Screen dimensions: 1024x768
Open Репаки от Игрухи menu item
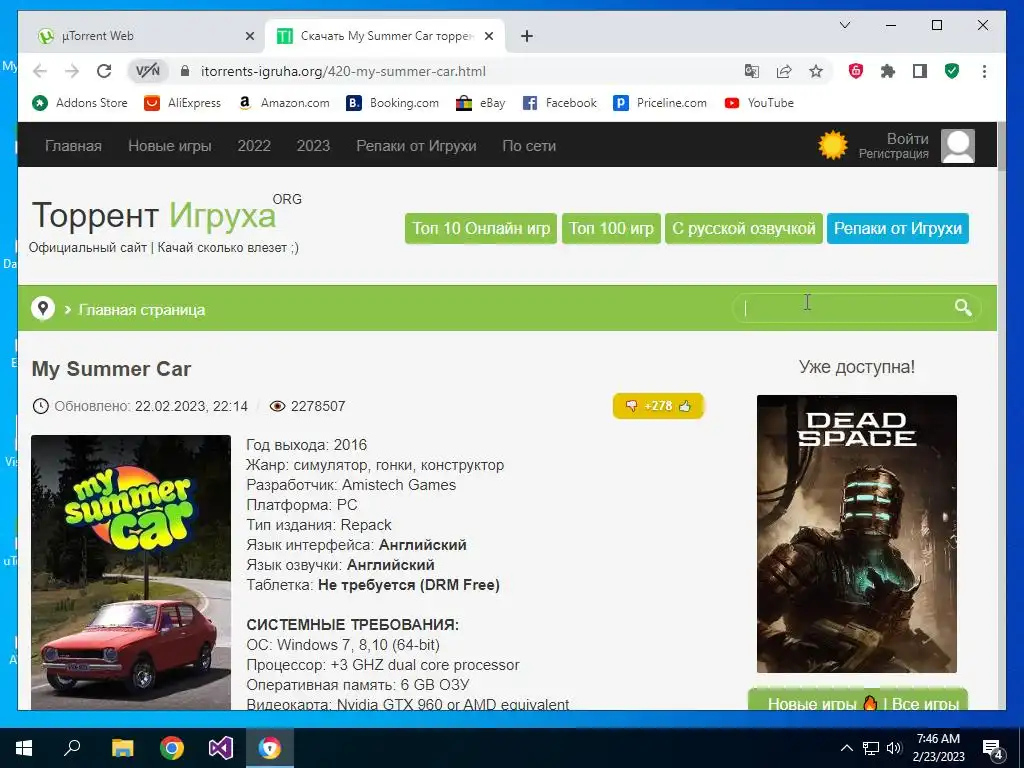coord(416,146)
